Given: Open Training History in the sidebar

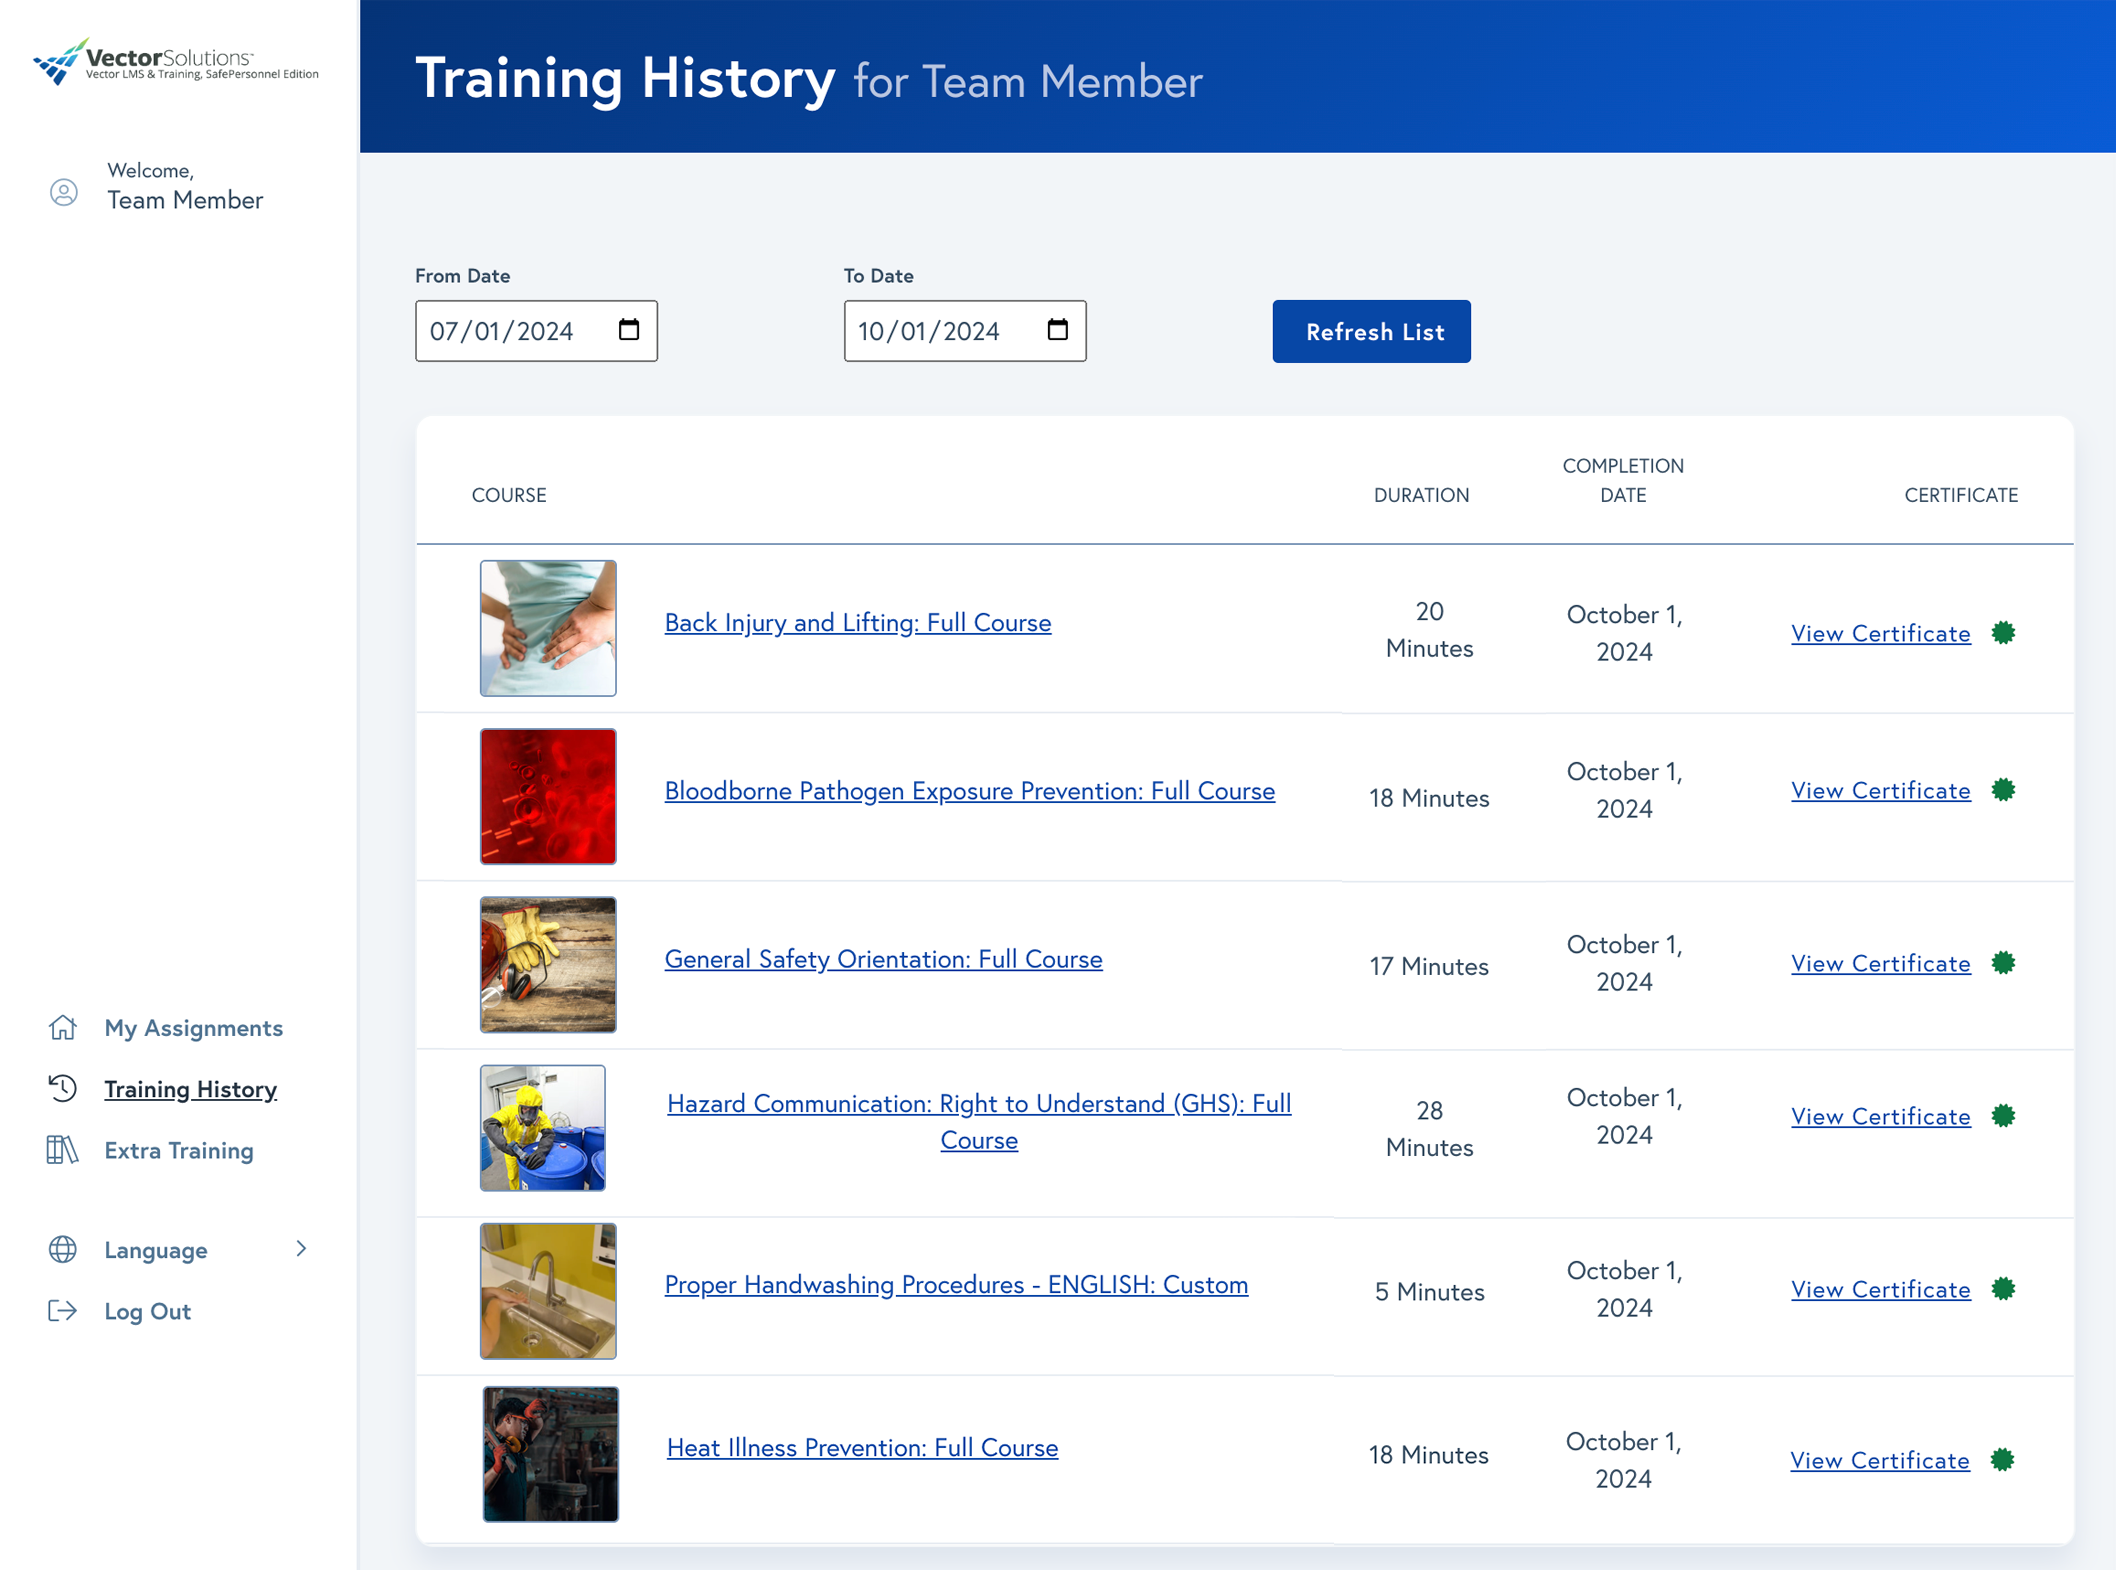Looking at the screenshot, I should (190, 1088).
